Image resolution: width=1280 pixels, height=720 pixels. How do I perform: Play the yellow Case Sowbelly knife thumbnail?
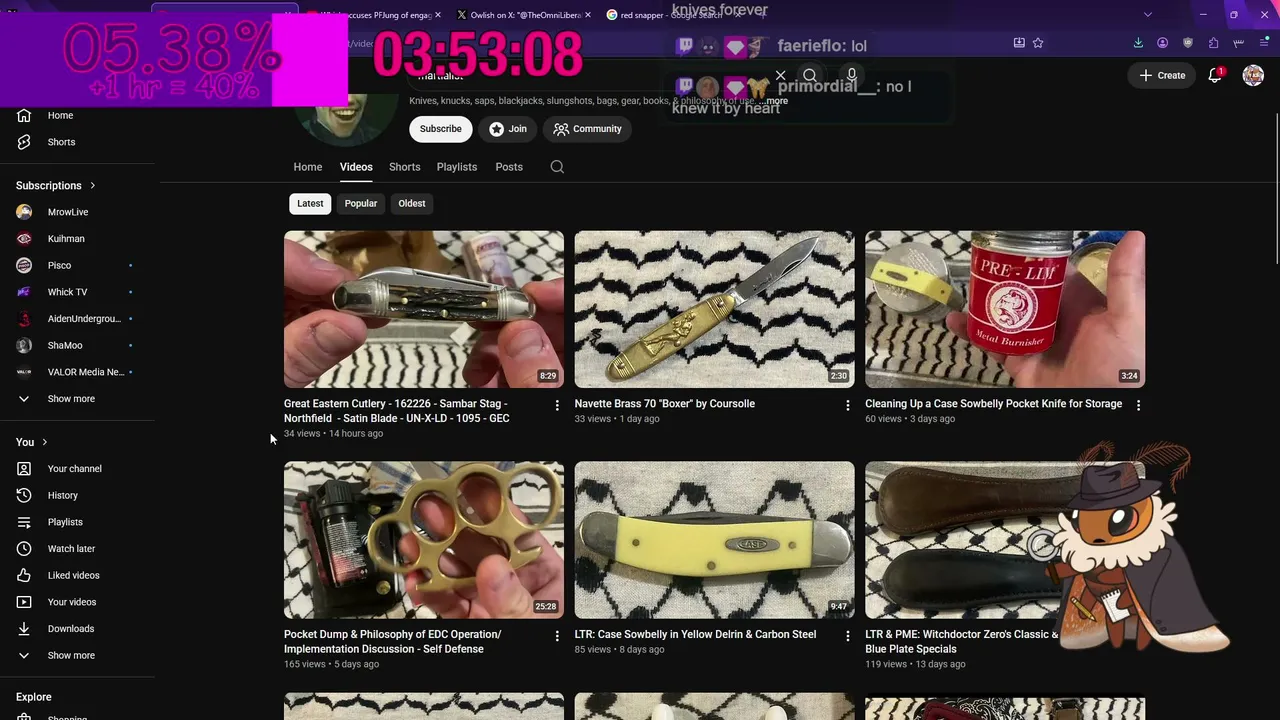(715, 540)
